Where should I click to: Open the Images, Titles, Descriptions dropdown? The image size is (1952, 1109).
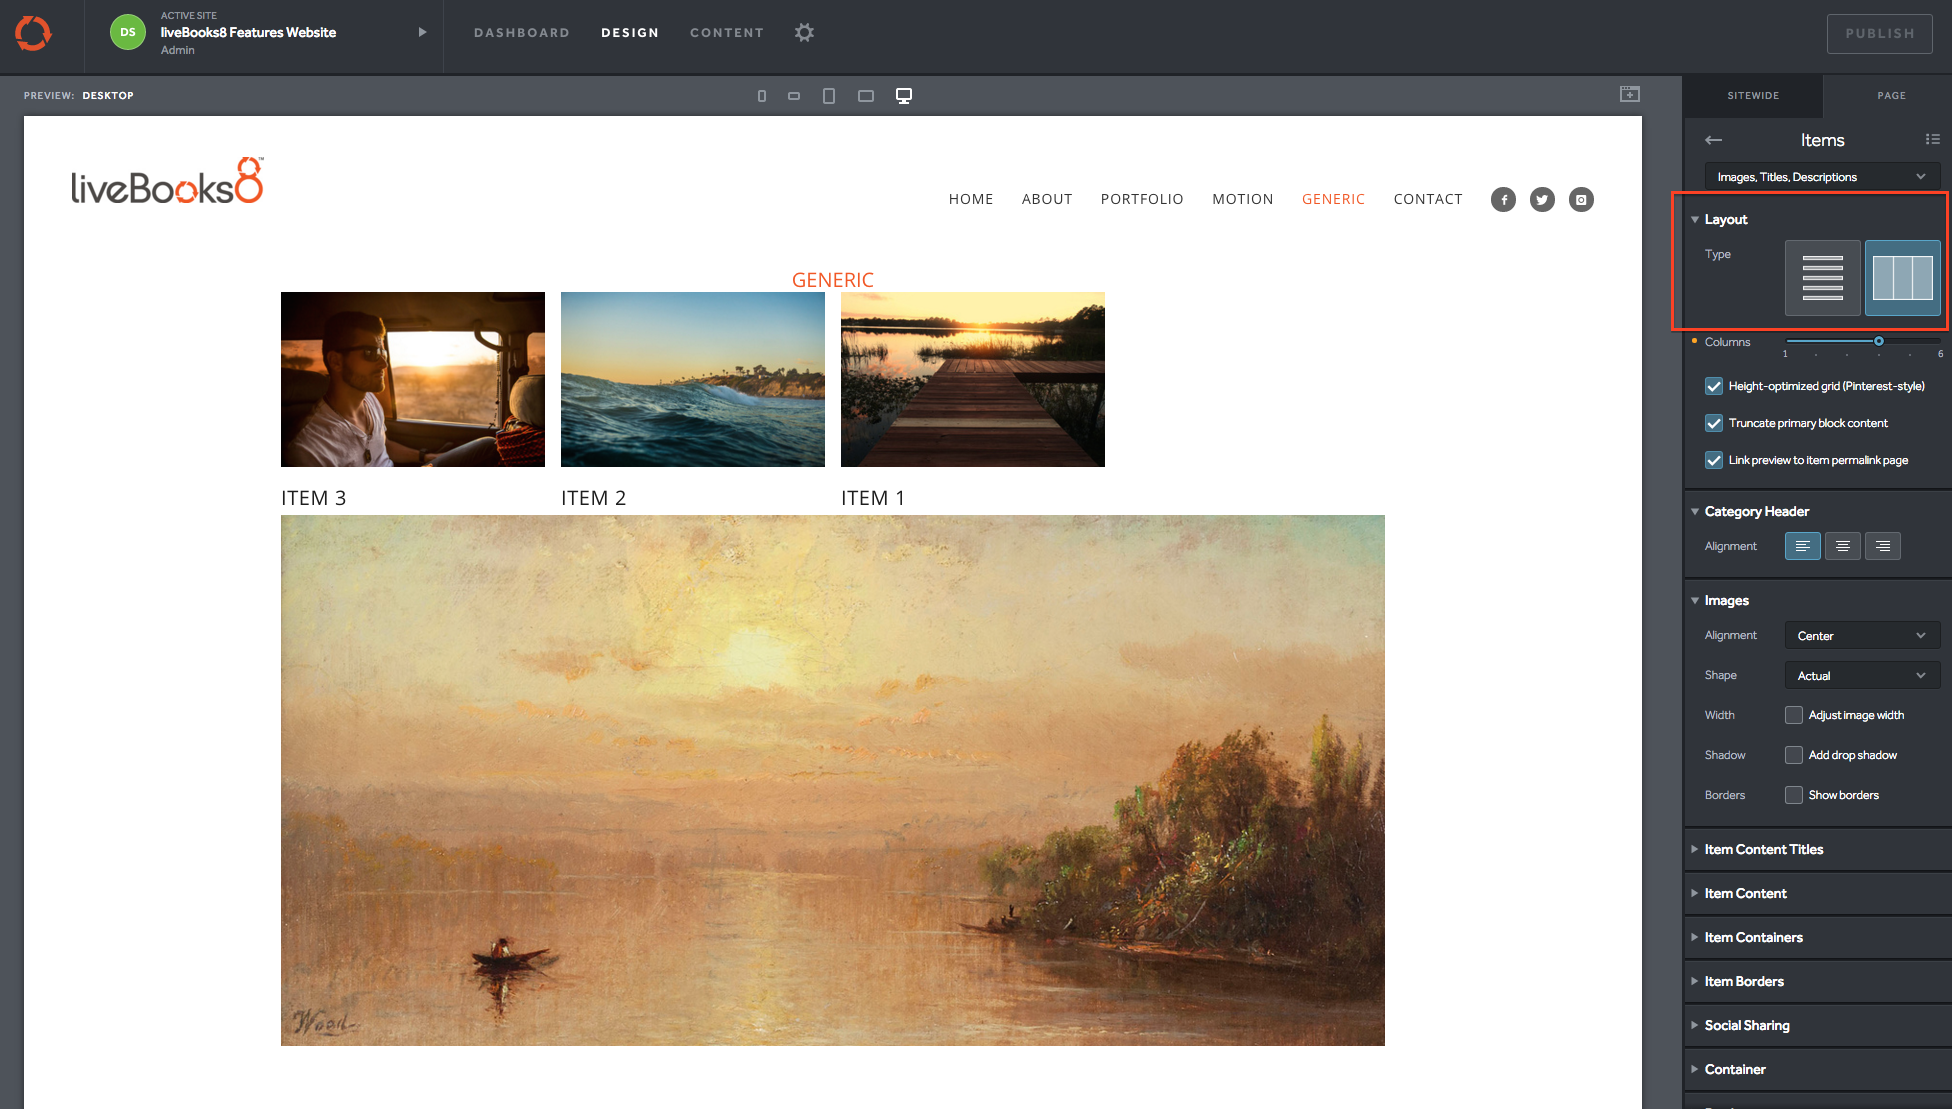click(x=1821, y=177)
